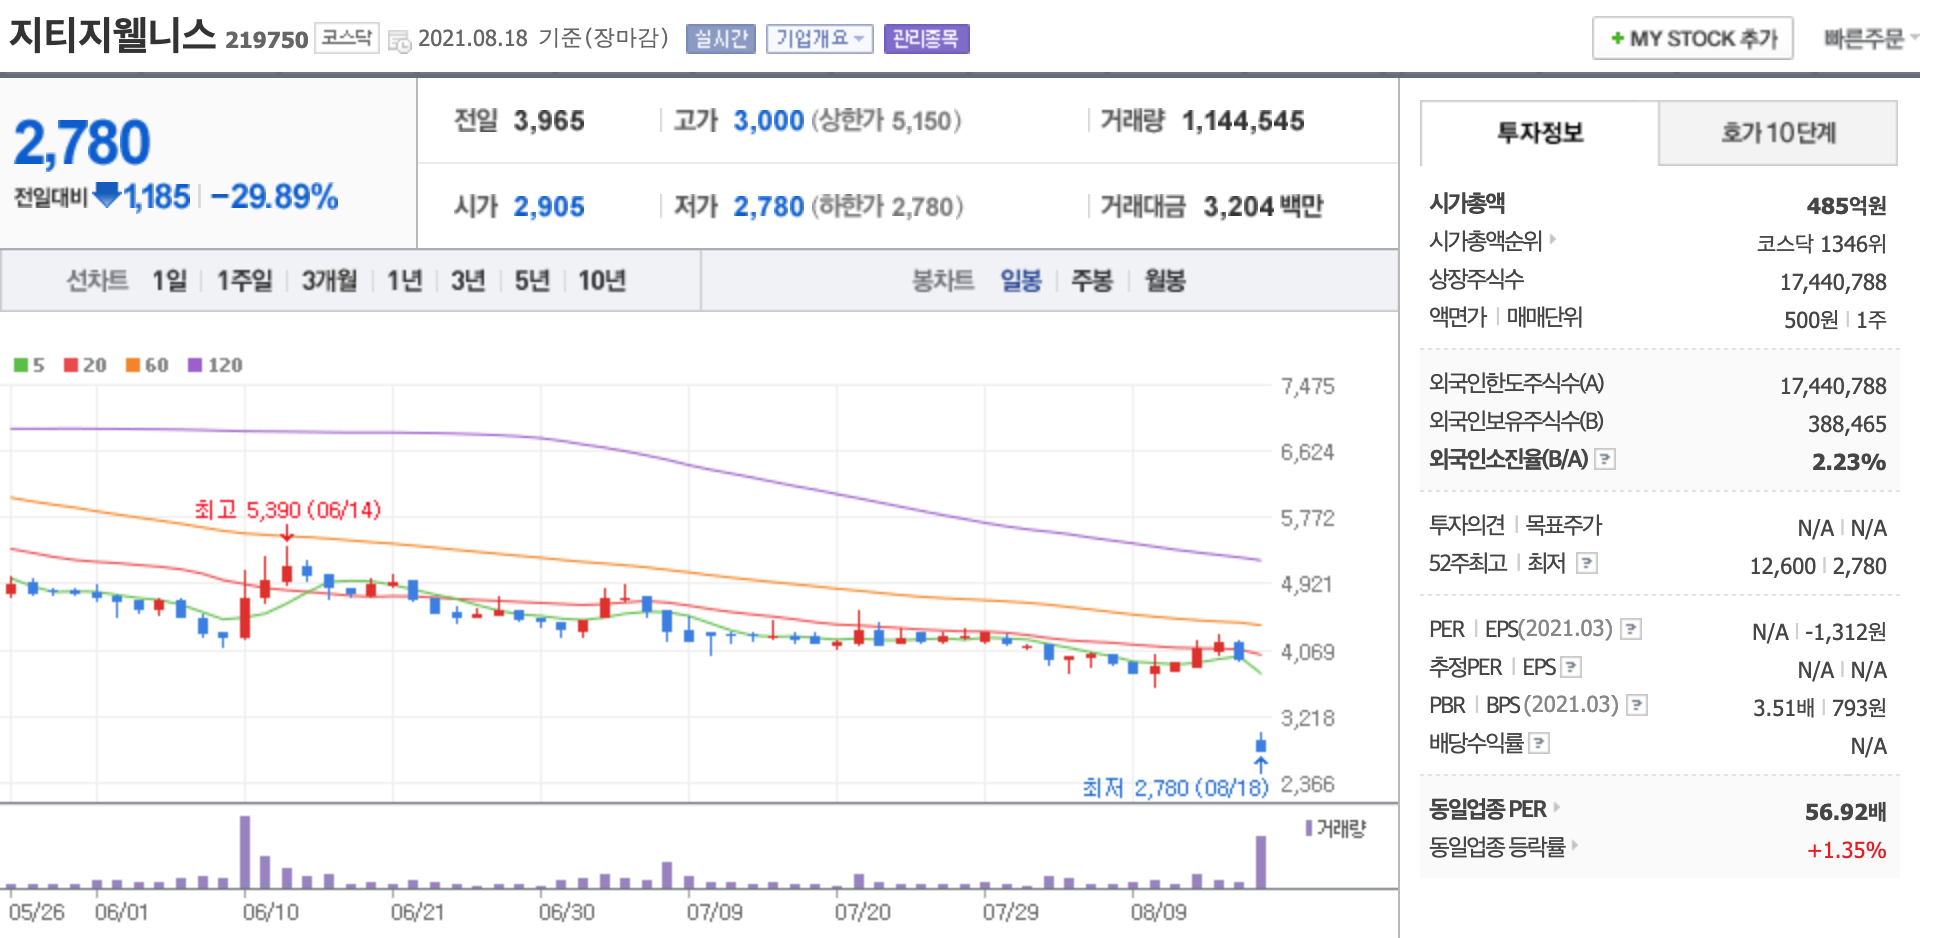Click the 상장주식수 value 17,440,788
The image size is (1938, 938).
[x=1833, y=283]
